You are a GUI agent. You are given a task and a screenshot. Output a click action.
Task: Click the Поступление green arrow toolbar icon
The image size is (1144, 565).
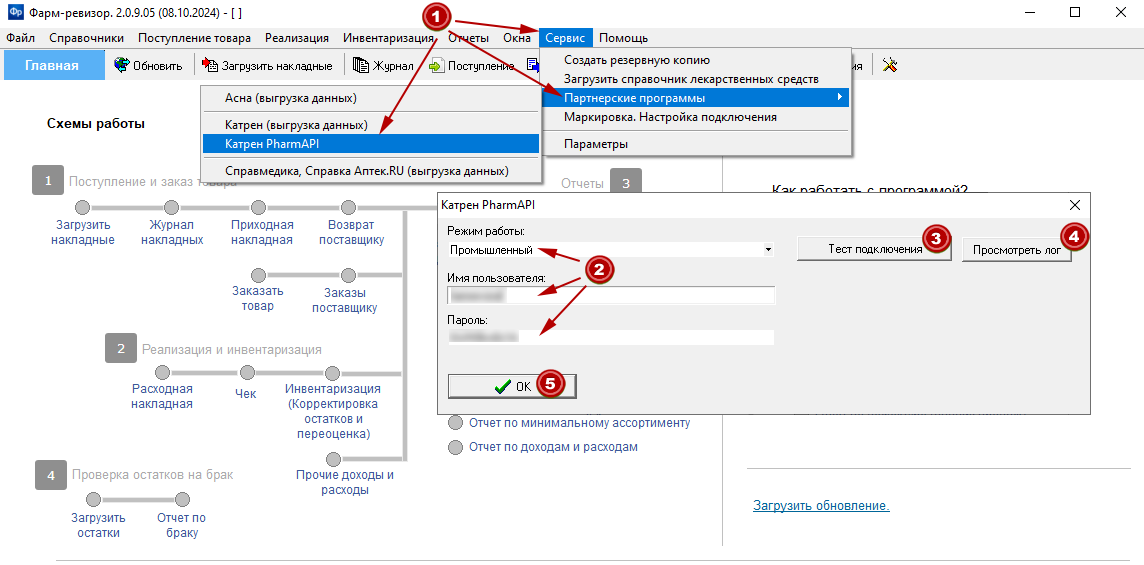436,66
